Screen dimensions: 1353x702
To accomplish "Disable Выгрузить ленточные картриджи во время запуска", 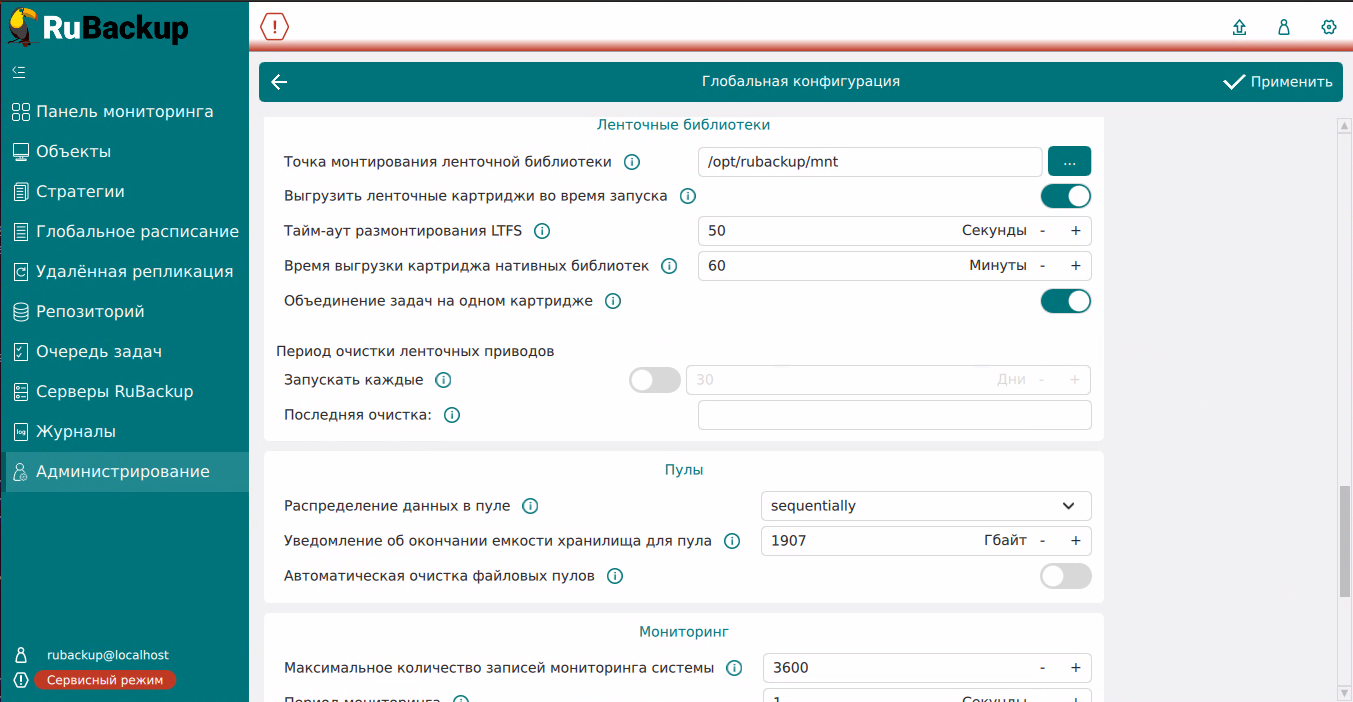I will click(1066, 196).
